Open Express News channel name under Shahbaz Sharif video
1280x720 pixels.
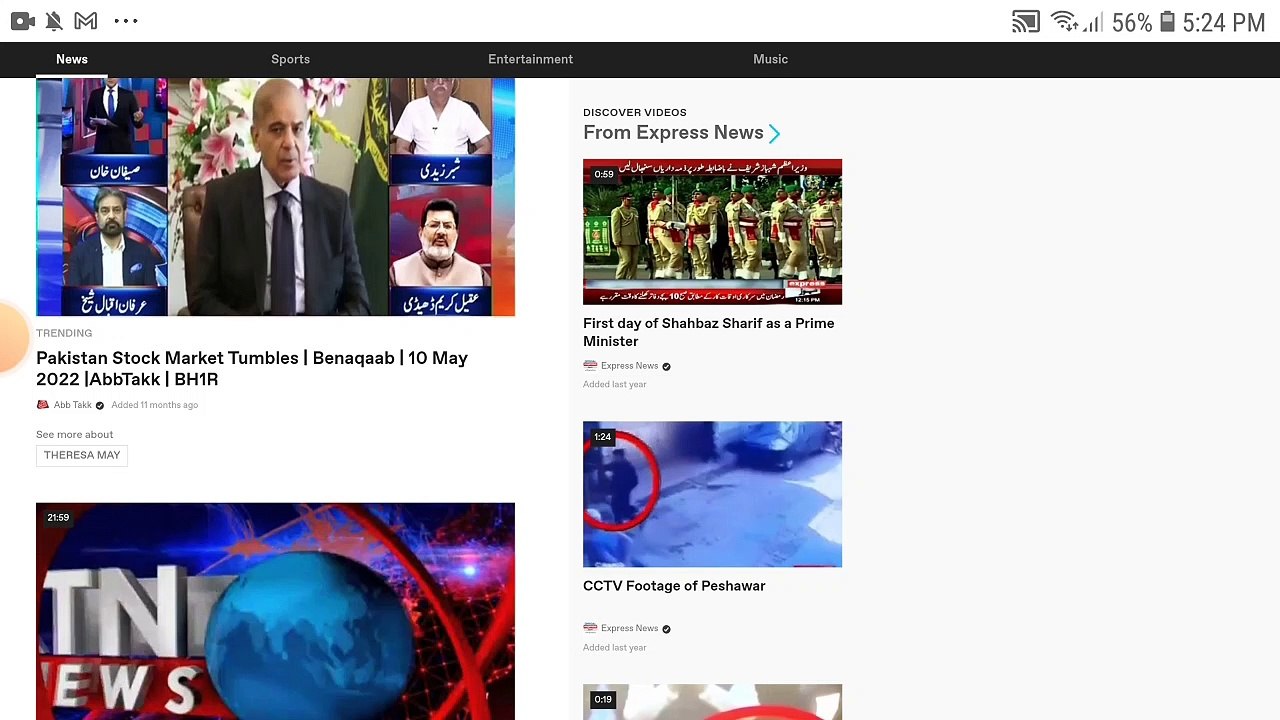click(629, 366)
